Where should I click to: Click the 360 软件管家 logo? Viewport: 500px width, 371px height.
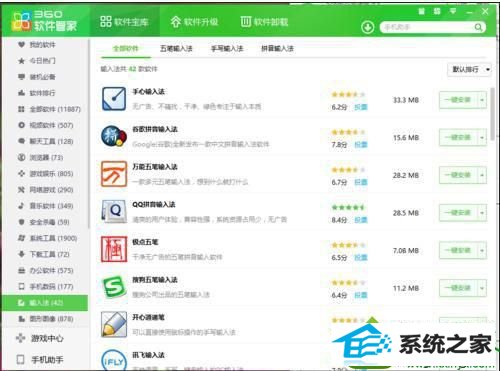click(x=44, y=21)
